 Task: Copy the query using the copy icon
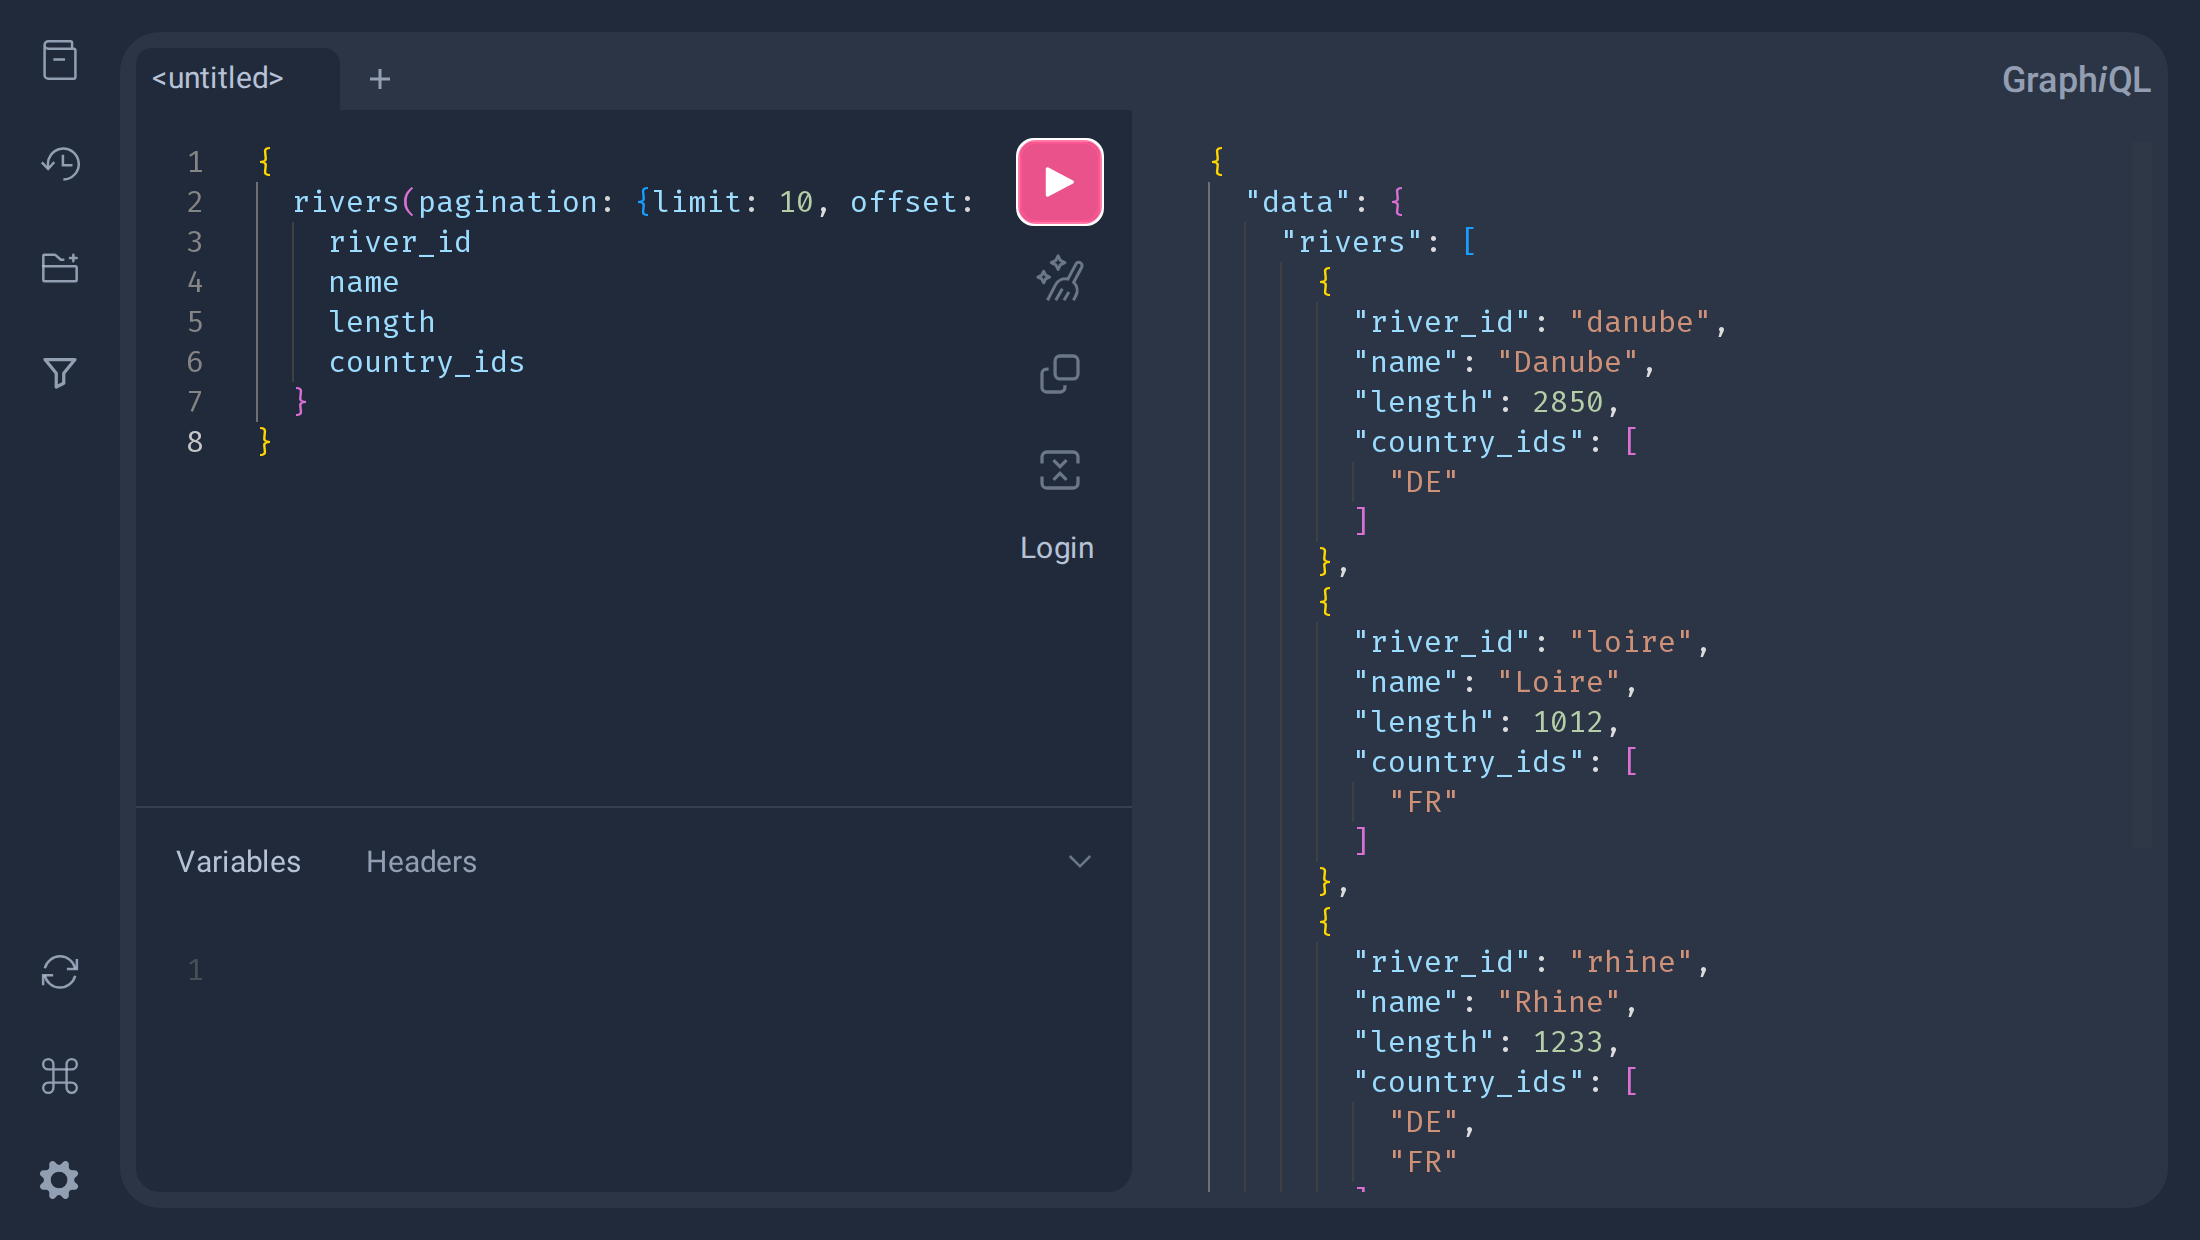[x=1059, y=374]
